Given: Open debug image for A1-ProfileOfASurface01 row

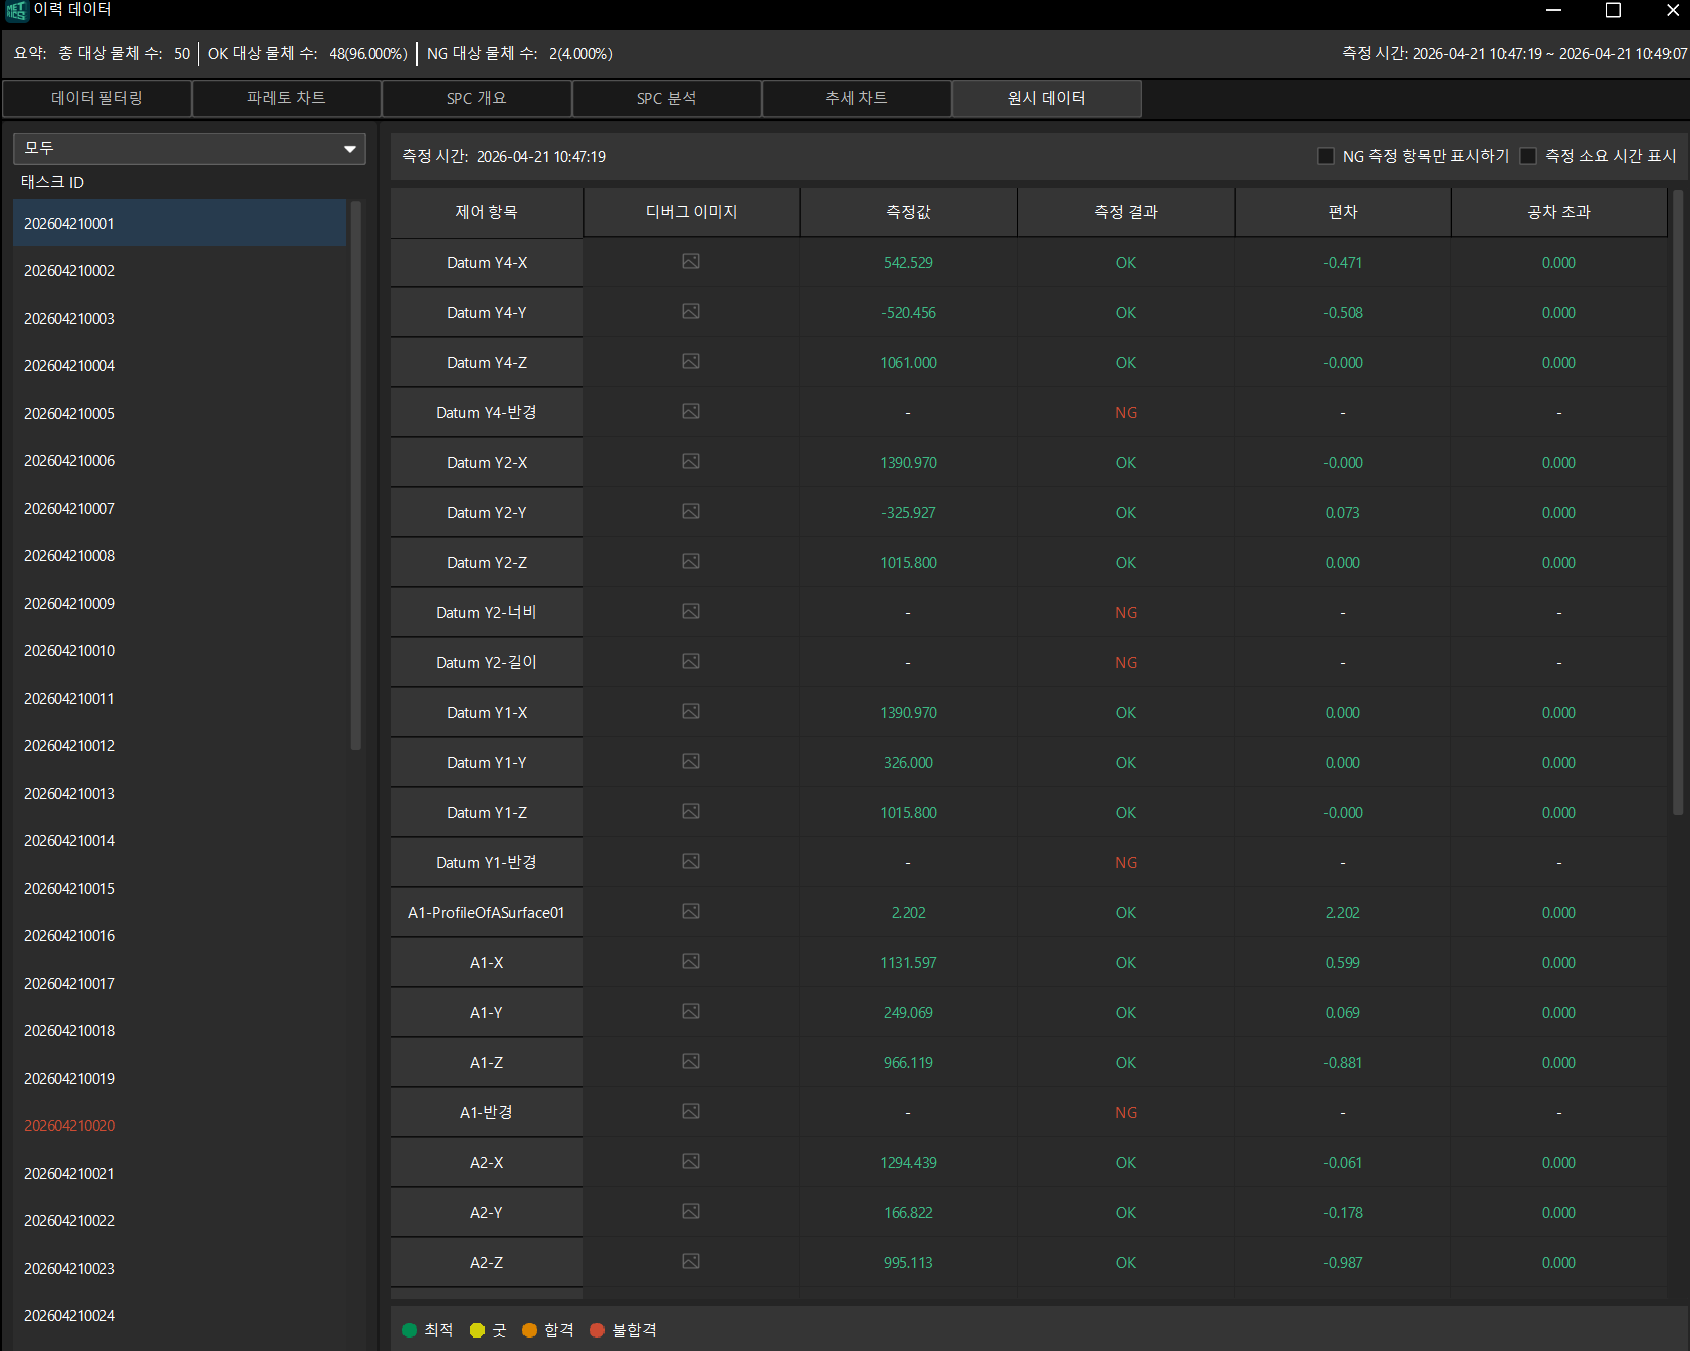Looking at the screenshot, I should tap(691, 911).
